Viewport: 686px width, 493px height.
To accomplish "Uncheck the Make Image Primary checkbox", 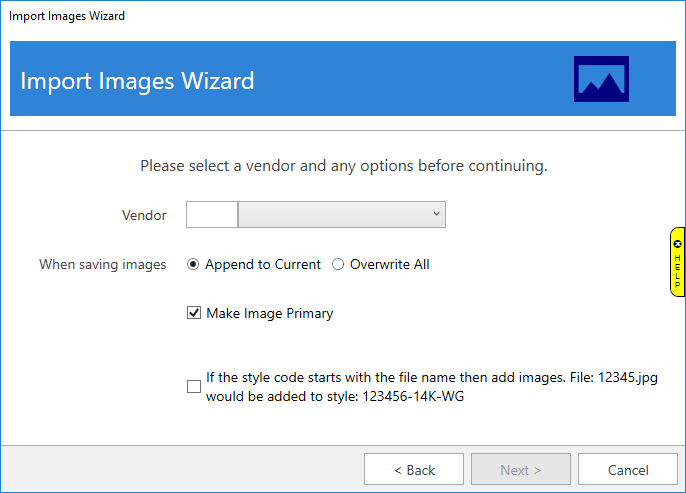I will [194, 314].
